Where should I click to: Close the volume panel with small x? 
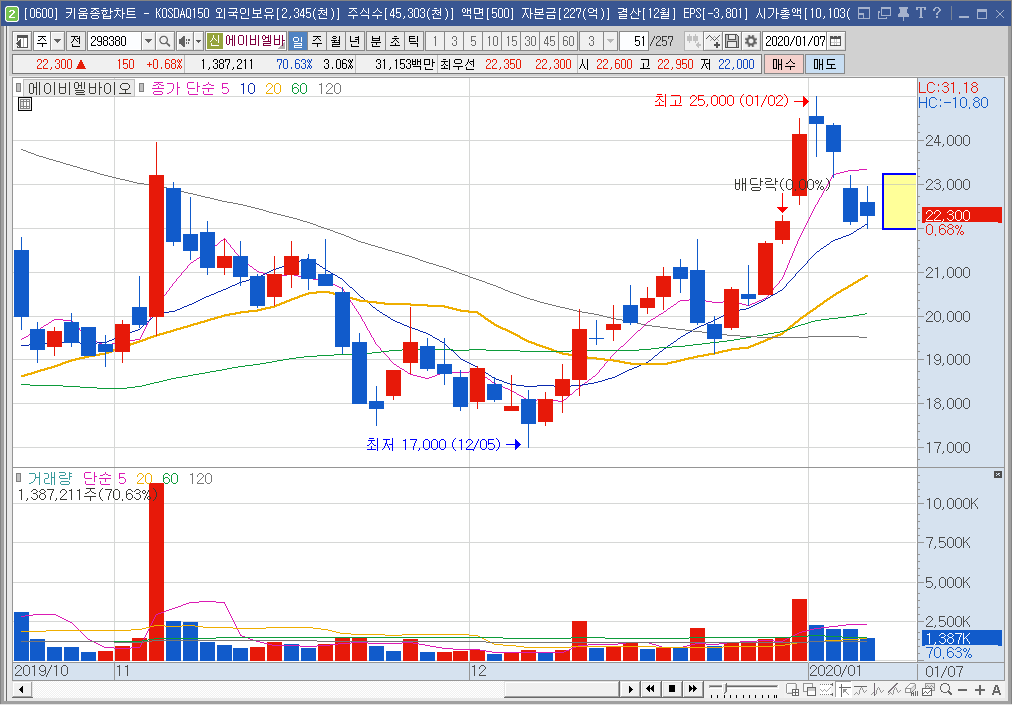[x=998, y=475]
